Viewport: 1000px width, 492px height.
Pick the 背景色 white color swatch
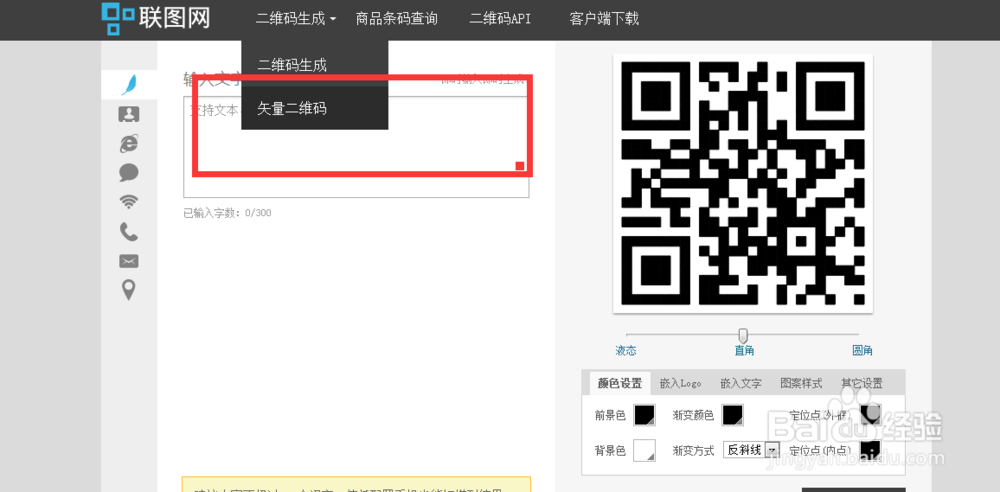[644, 450]
